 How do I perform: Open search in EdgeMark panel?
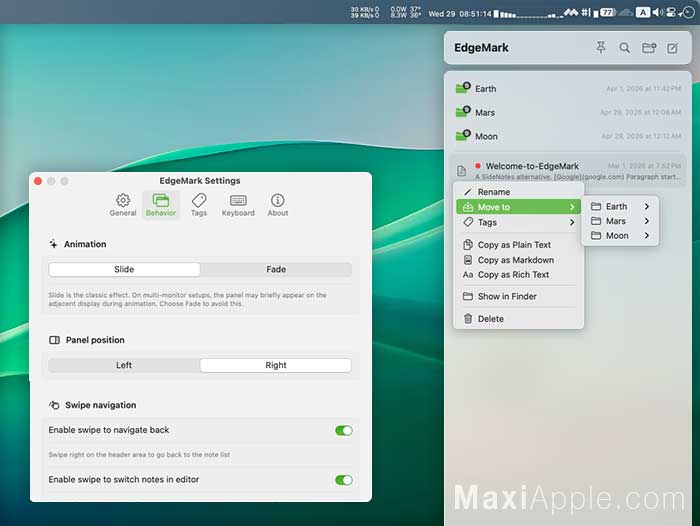(625, 48)
